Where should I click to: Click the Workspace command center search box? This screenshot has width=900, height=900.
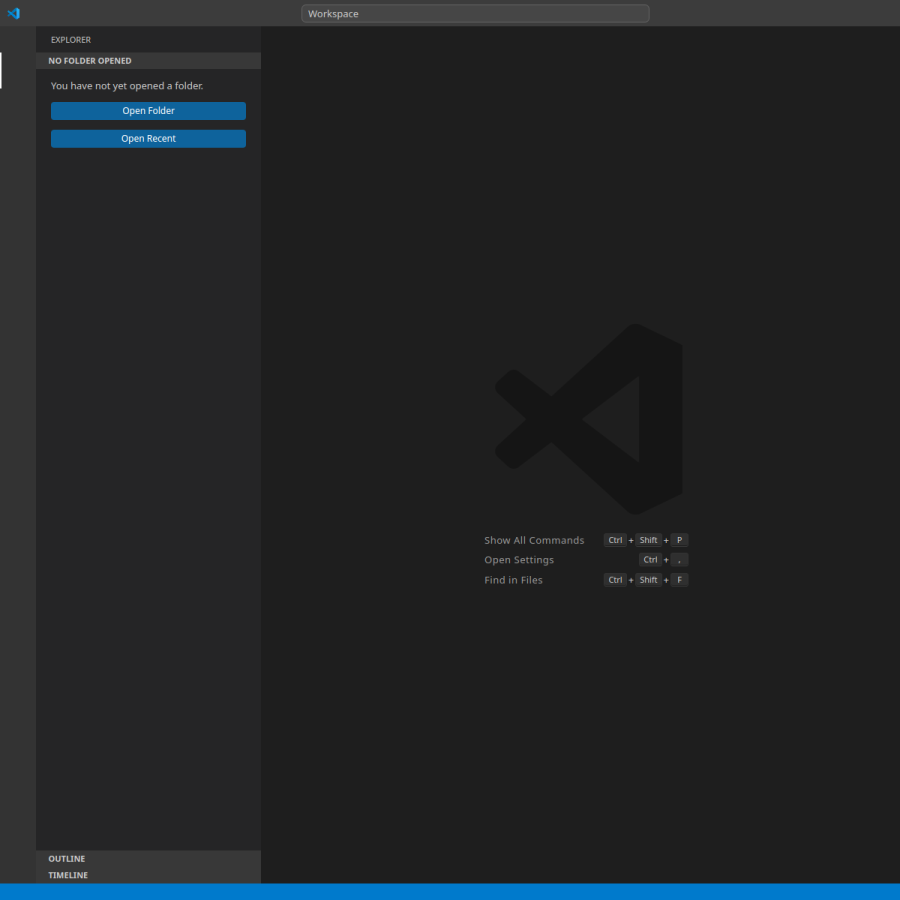click(x=475, y=14)
